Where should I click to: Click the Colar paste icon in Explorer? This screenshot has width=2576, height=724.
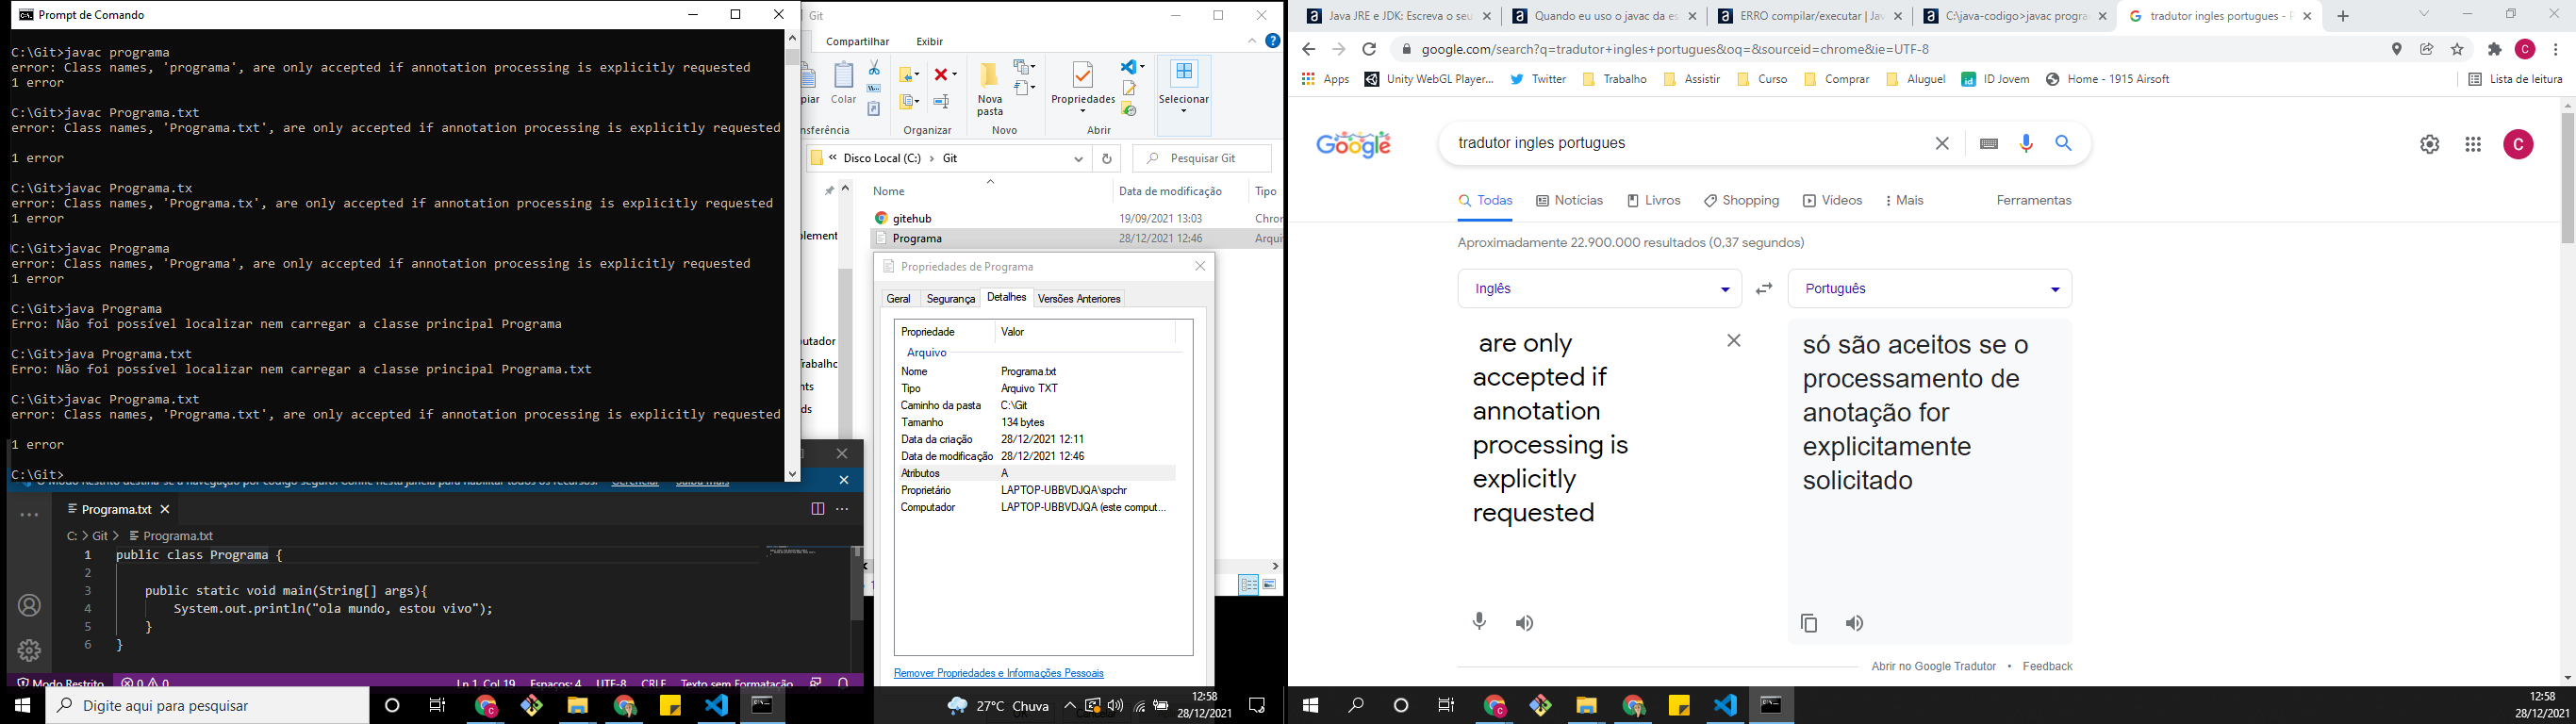[x=844, y=83]
